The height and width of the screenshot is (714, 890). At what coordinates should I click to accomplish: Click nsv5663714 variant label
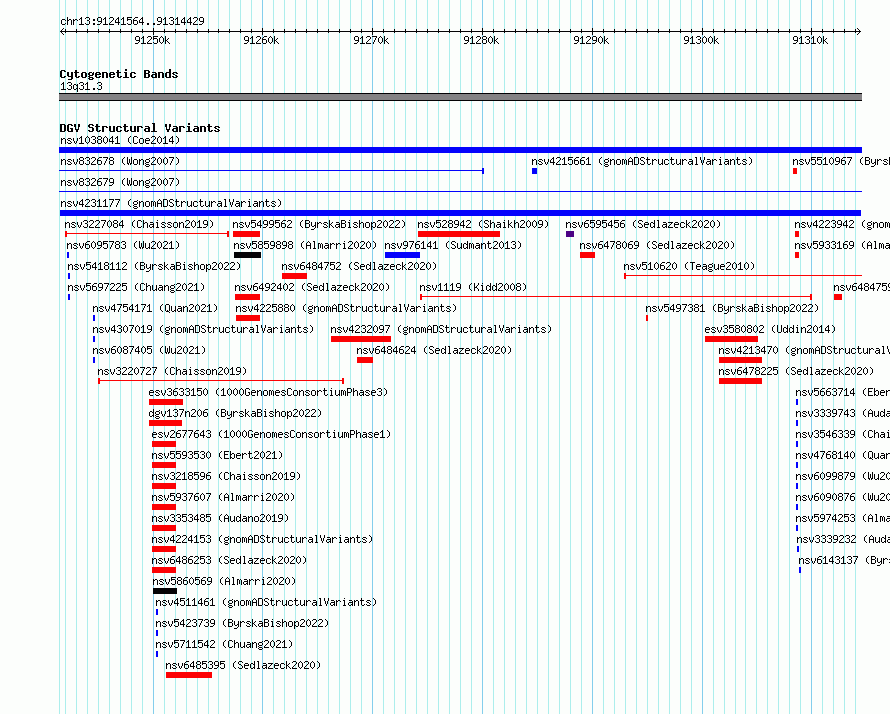point(843,392)
